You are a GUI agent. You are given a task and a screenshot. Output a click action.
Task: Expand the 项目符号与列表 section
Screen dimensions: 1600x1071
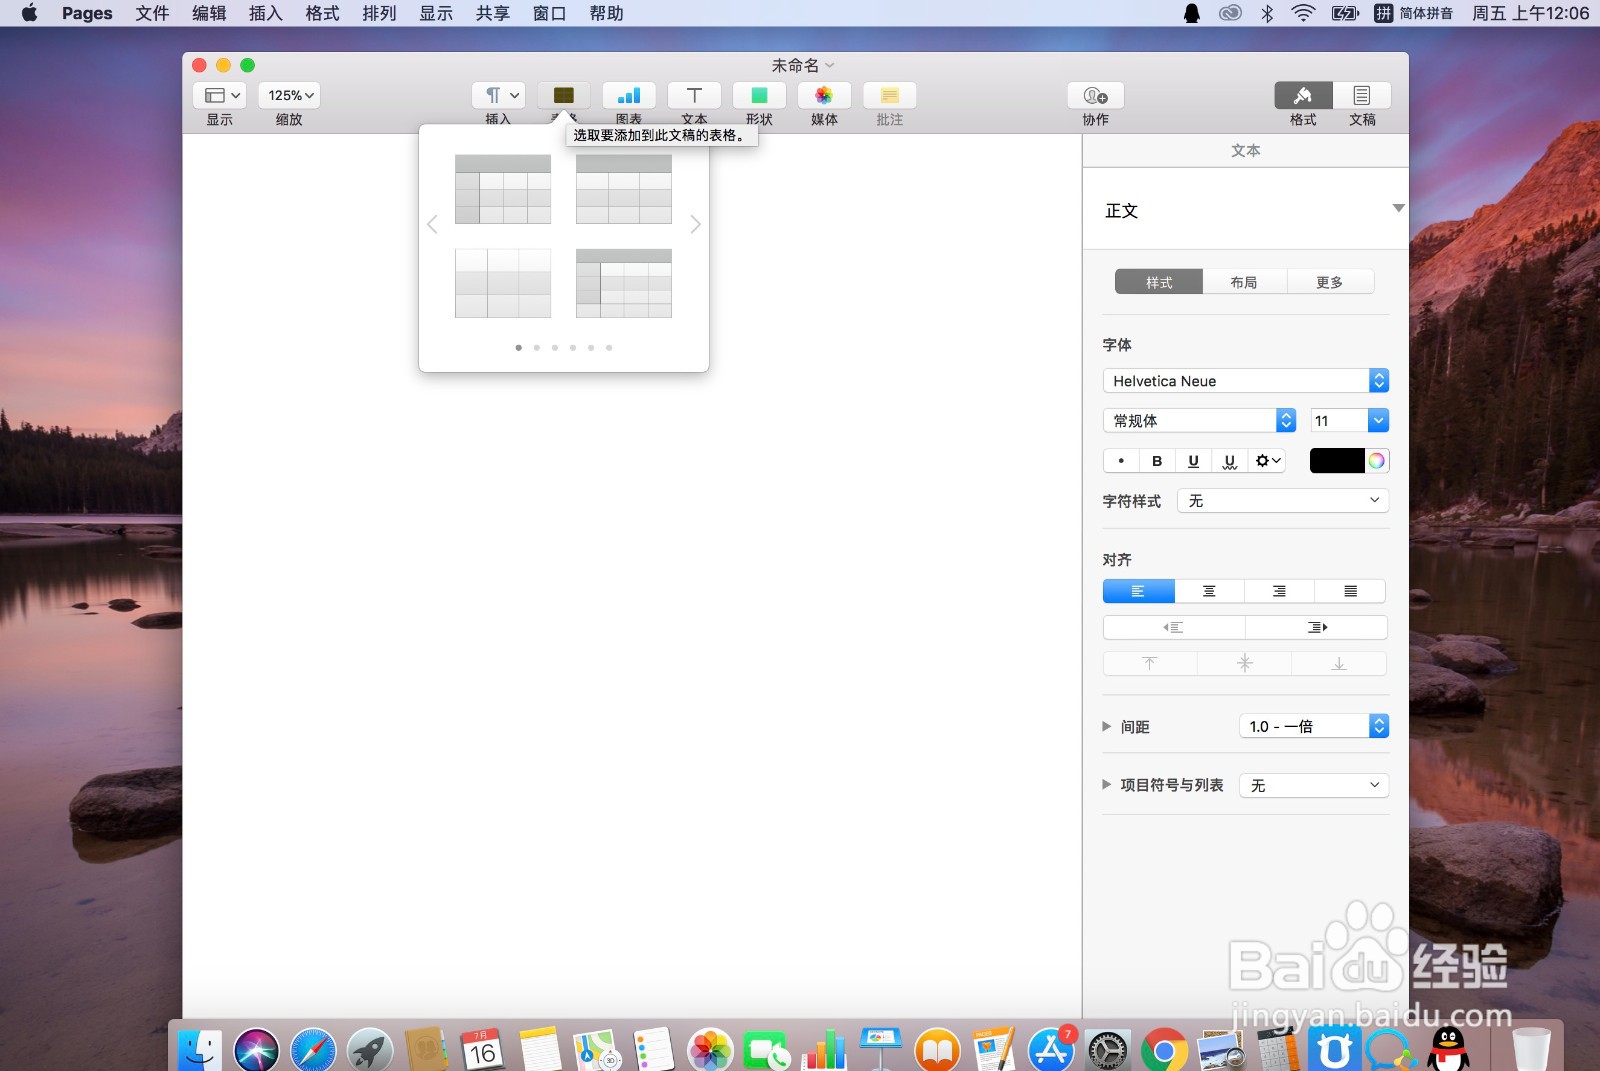(x=1107, y=785)
